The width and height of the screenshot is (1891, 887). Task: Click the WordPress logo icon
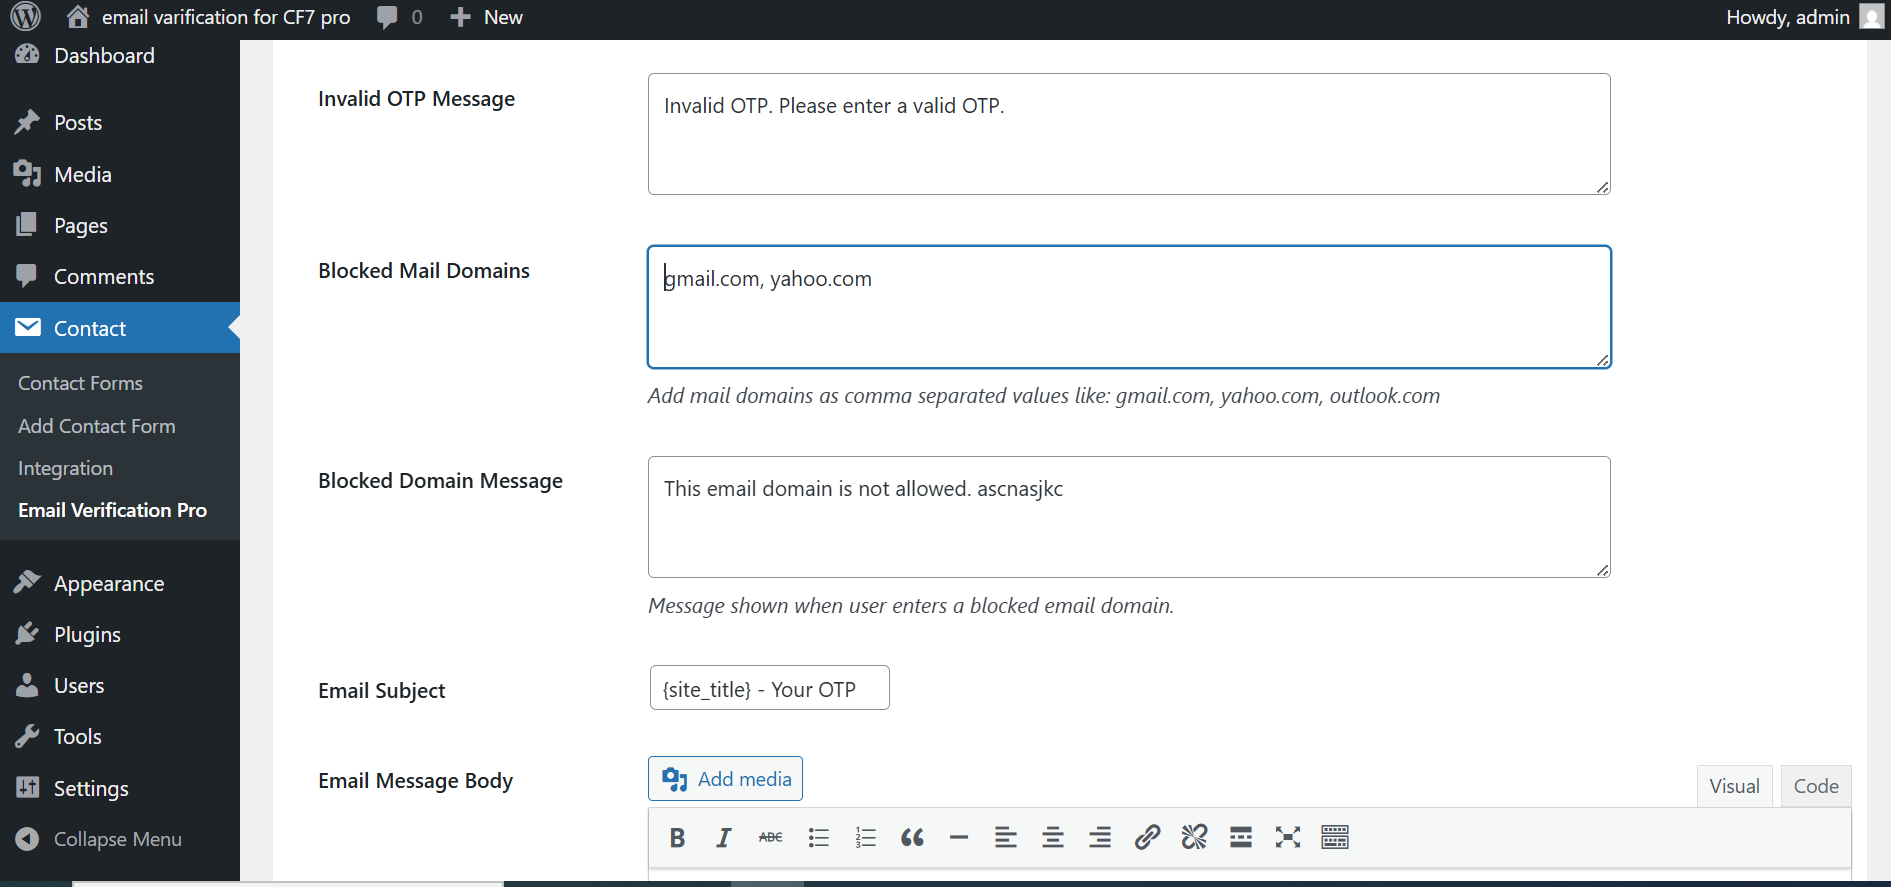coord(26,17)
